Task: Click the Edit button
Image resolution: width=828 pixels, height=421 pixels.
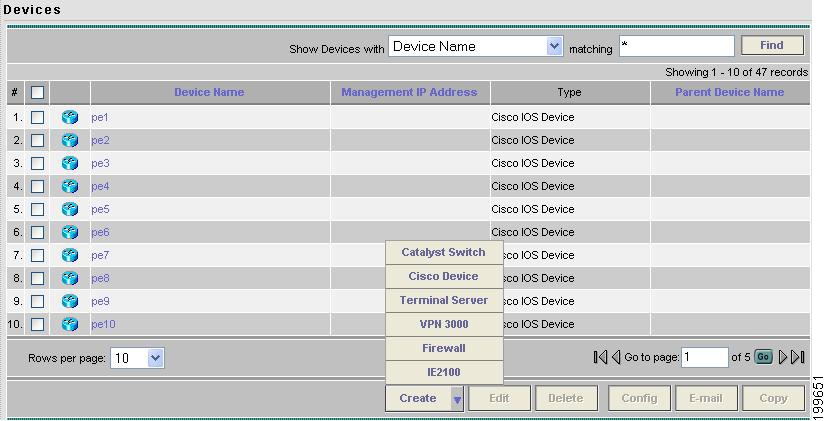Action: coord(499,398)
